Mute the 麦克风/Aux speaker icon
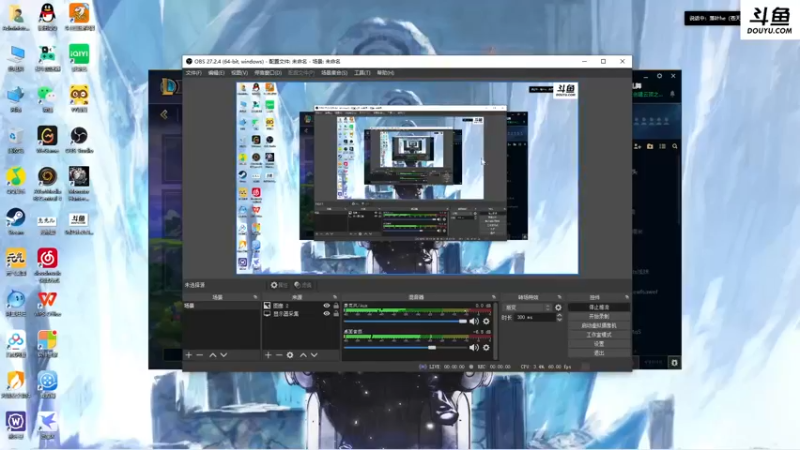 (474, 321)
